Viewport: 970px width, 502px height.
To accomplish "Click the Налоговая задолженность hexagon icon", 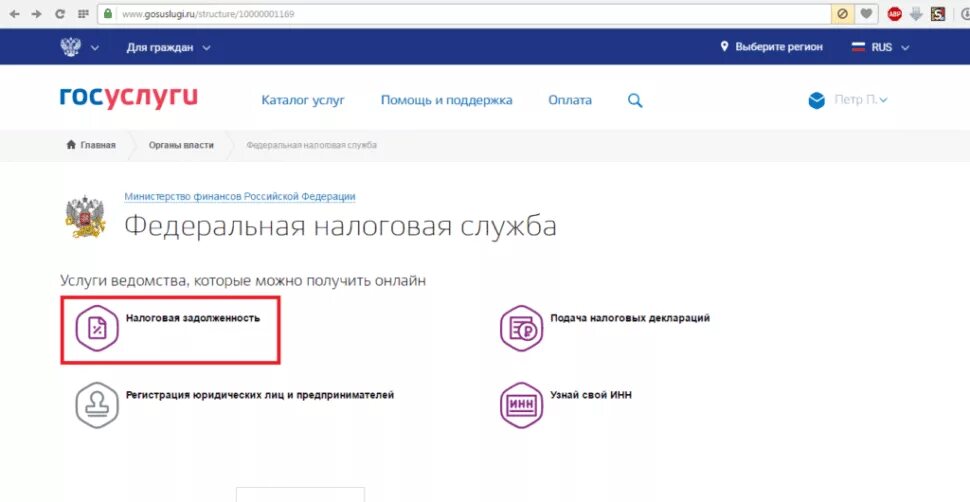I will [97, 329].
